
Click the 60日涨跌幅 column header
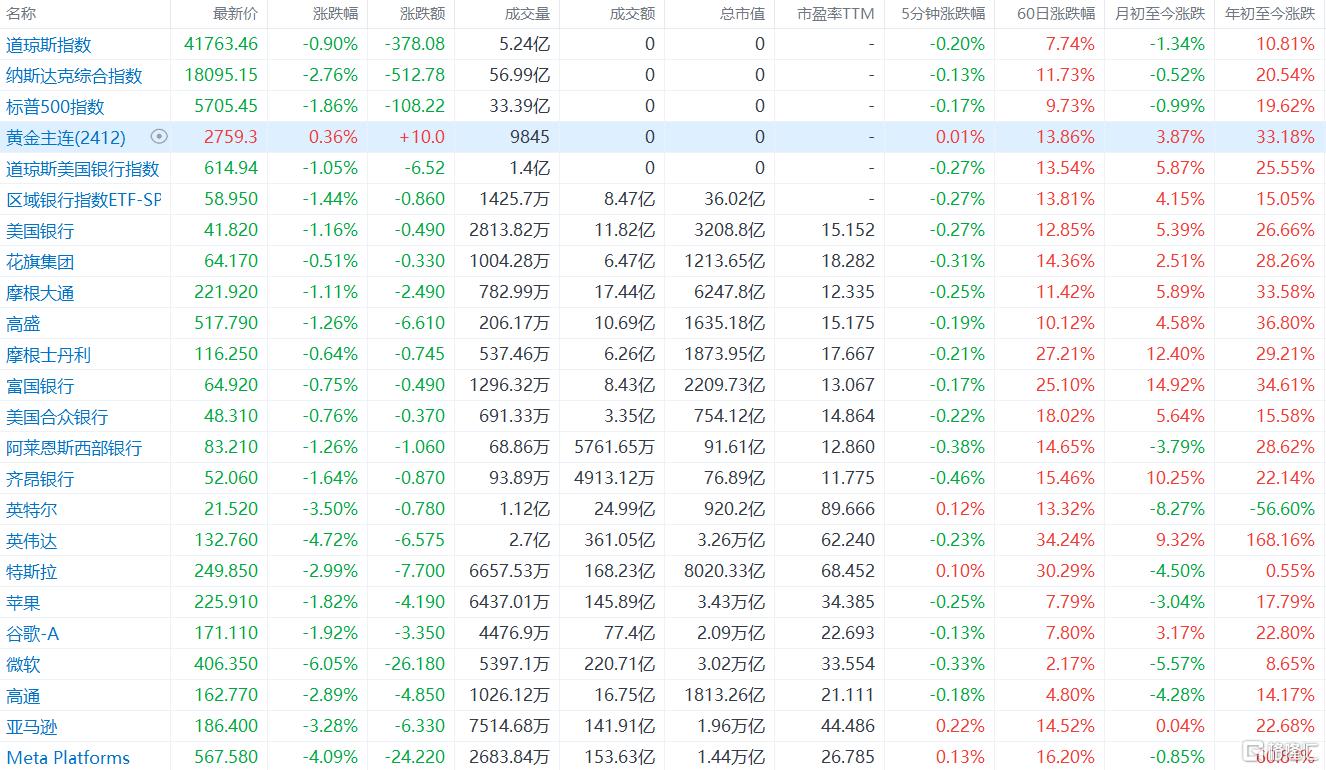coord(1056,14)
